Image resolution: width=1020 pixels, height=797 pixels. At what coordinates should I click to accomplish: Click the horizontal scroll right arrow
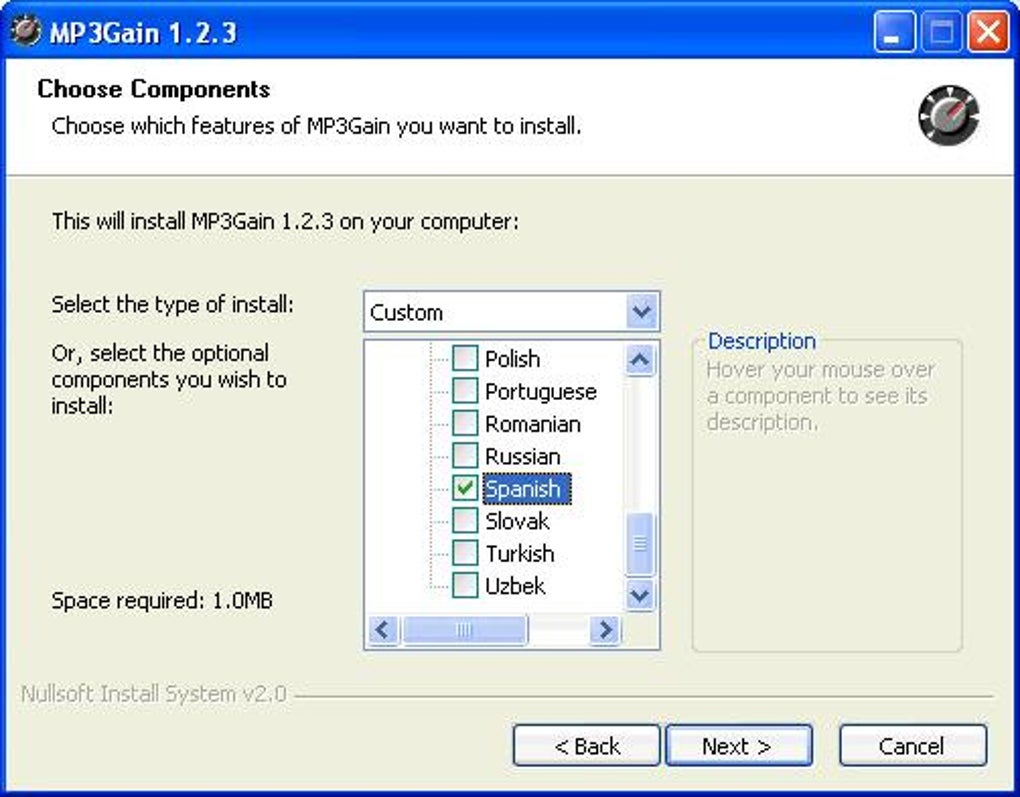(606, 629)
